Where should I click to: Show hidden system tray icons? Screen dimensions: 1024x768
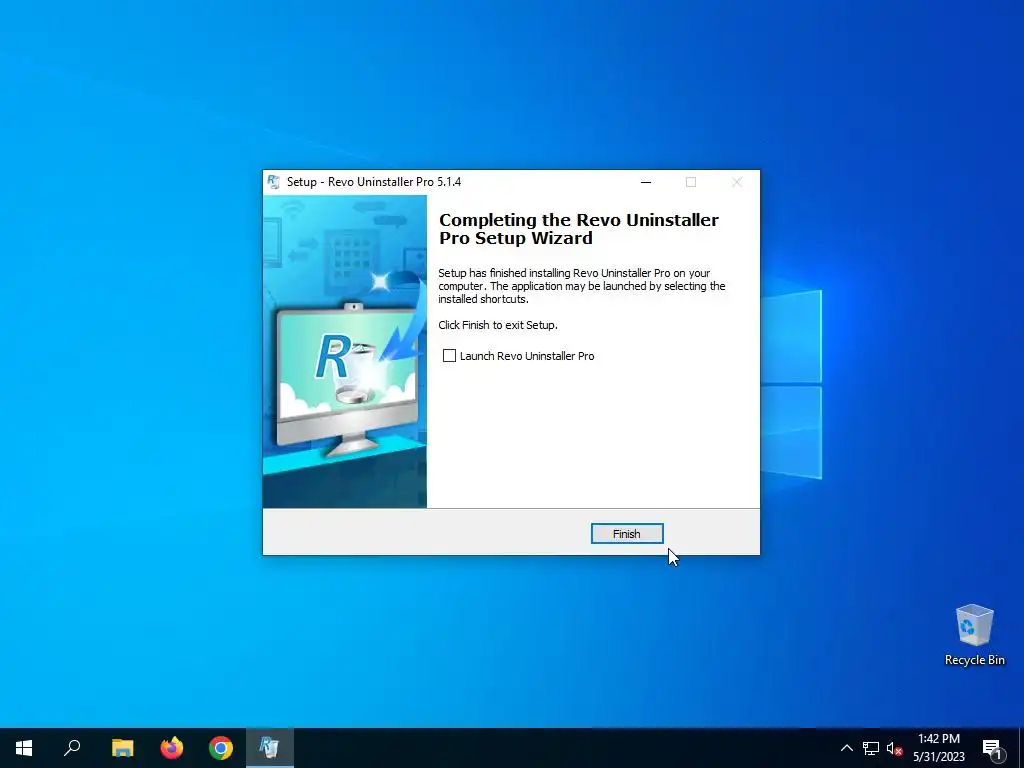pos(846,748)
